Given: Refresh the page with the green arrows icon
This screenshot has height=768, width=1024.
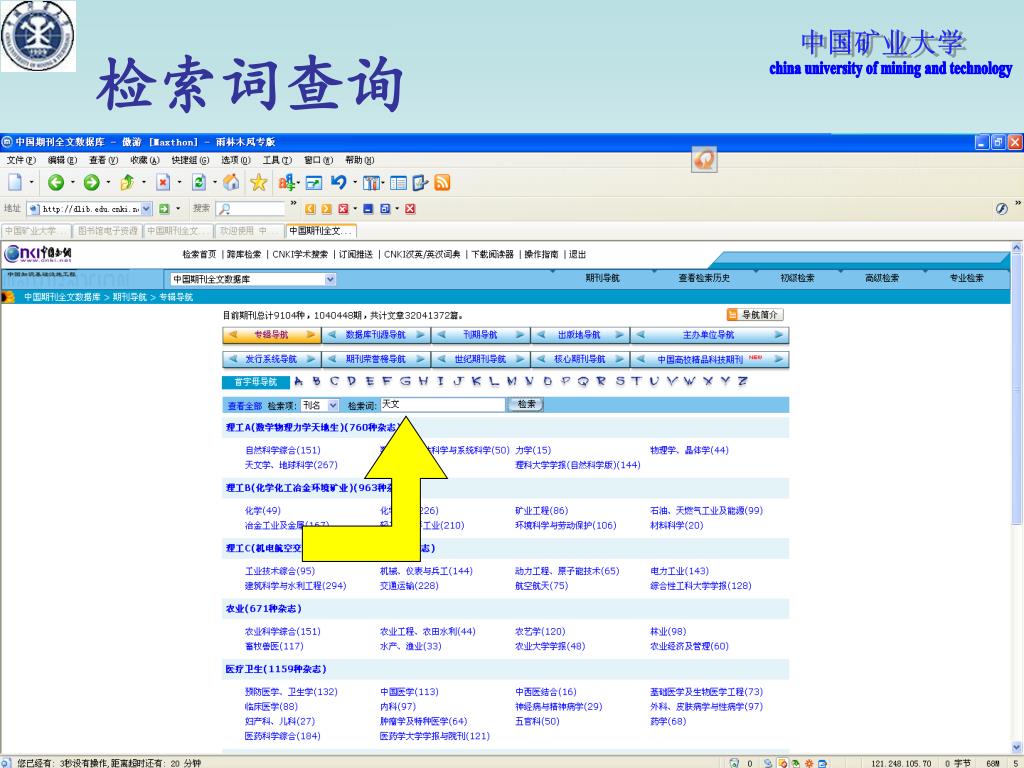Looking at the screenshot, I should [199, 183].
